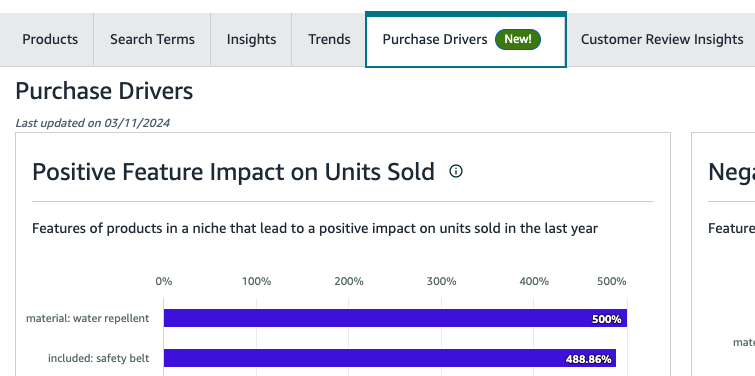Click the partially visible Negative feature panel heading
The height and width of the screenshot is (376, 755).
(731, 172)
